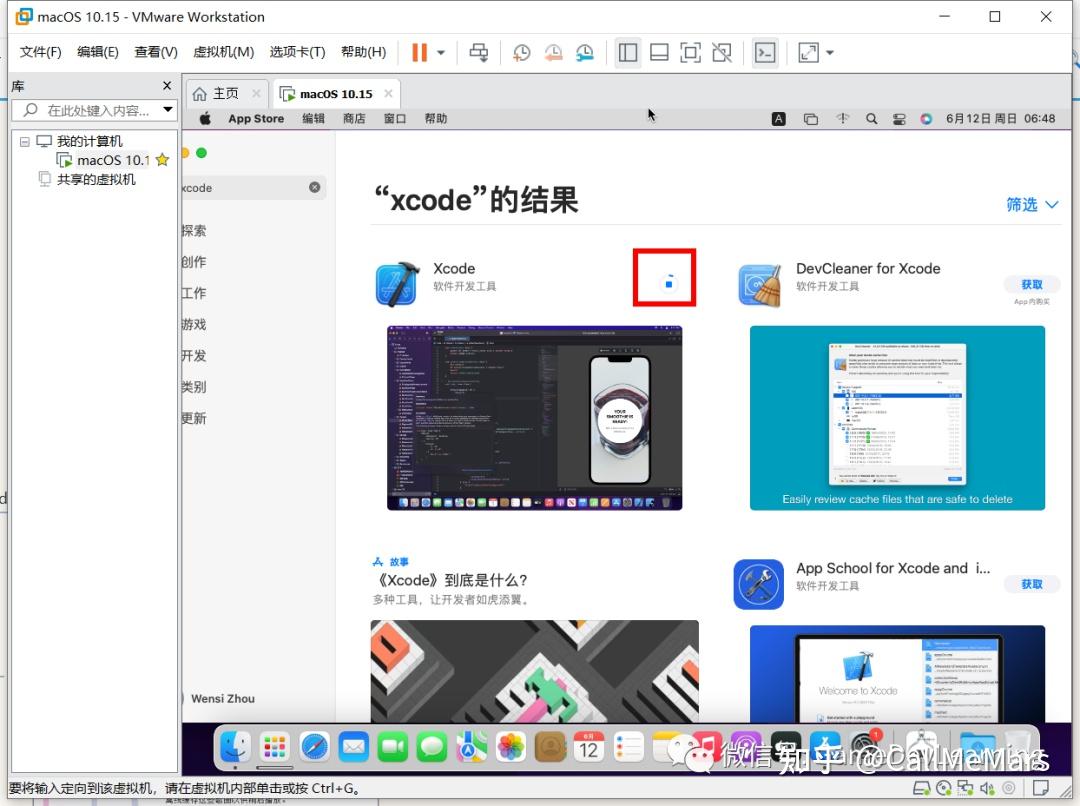The image size is (1080, 806).
Task: Enter VMware full screen mode
Action: click(690, 52)
